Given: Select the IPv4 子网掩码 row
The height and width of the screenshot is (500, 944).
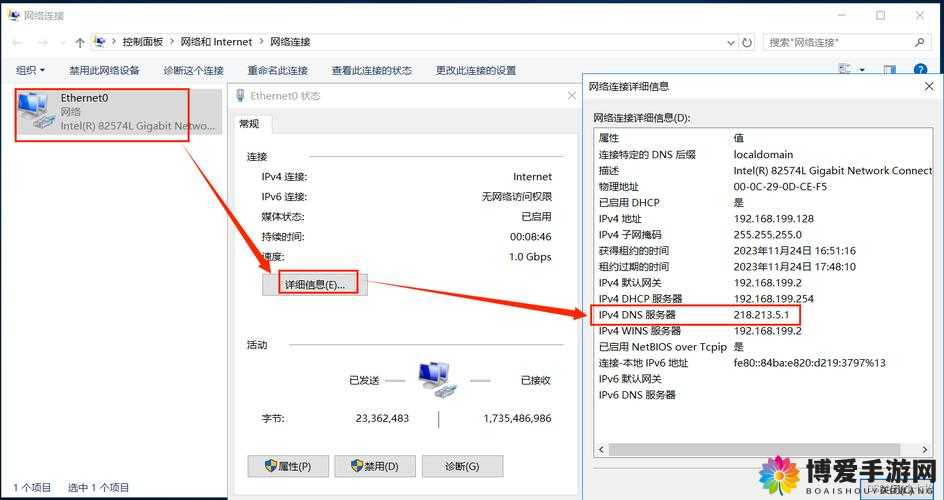Looking at the screenshot, I should point(765,235).
